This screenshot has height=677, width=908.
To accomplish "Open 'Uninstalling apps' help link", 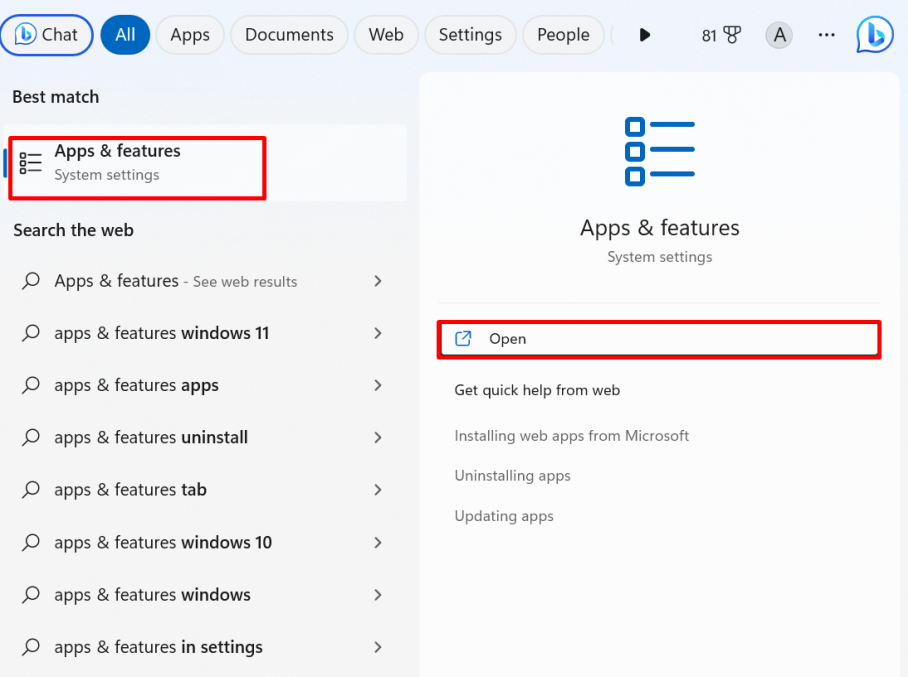I will pyautogui.click(x=512, y=476).
